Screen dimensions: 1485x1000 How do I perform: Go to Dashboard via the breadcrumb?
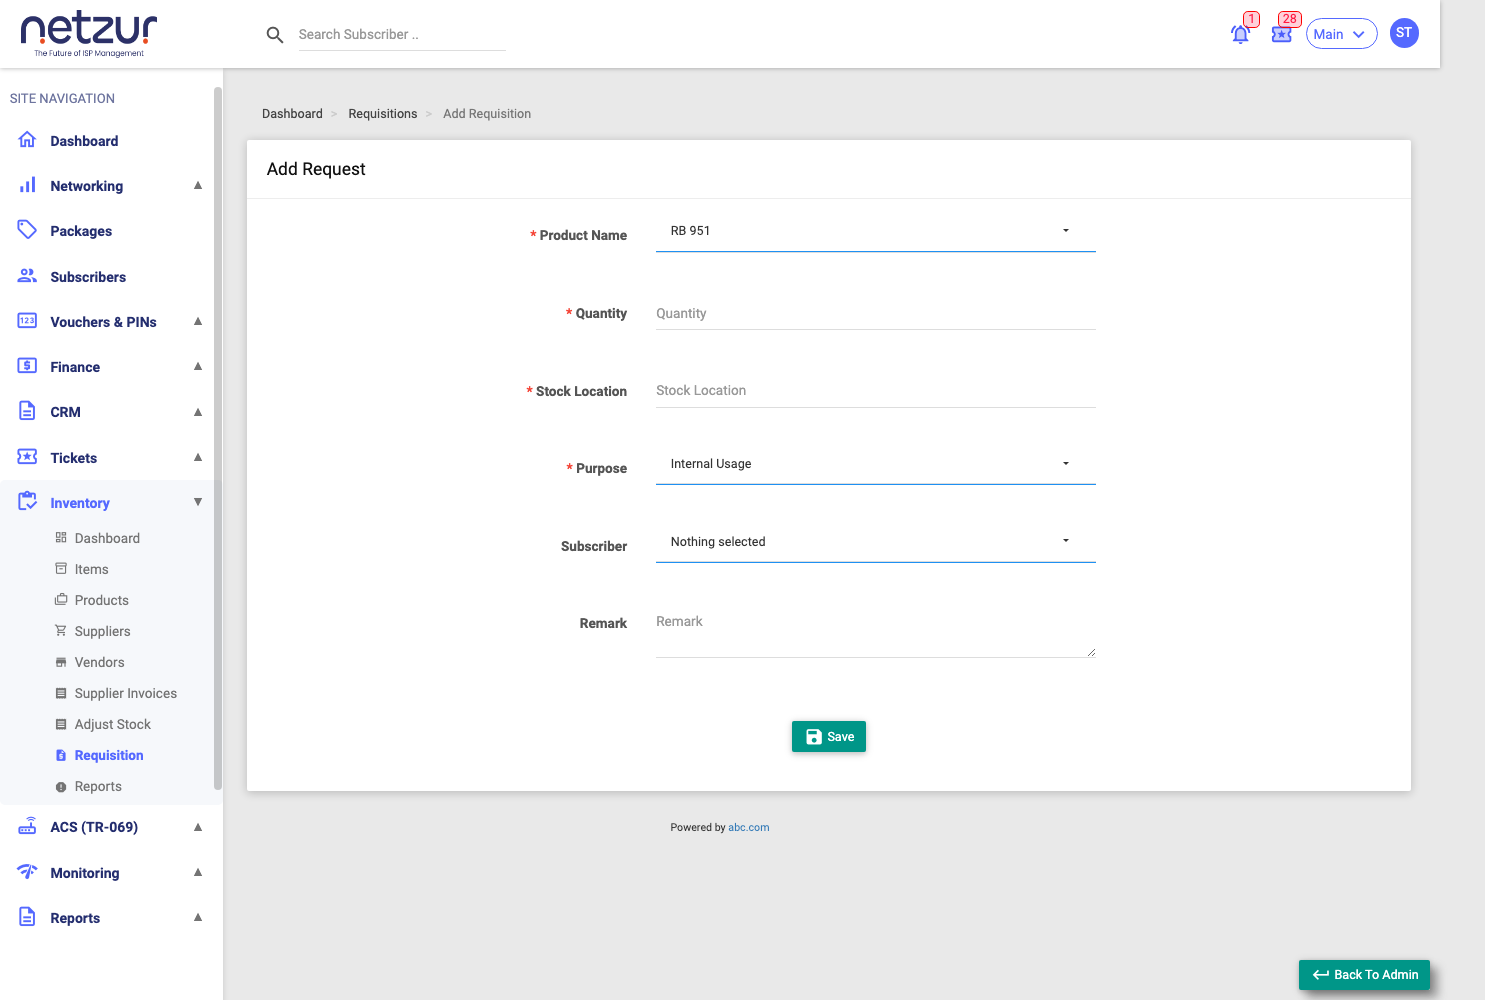[292, 114]
